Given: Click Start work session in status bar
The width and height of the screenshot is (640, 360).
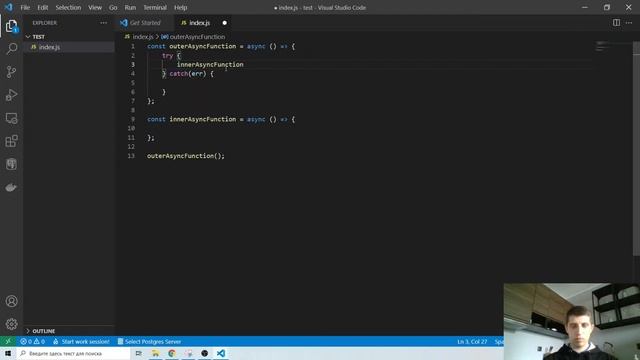Looking at the screenshot, I should 81,342.
